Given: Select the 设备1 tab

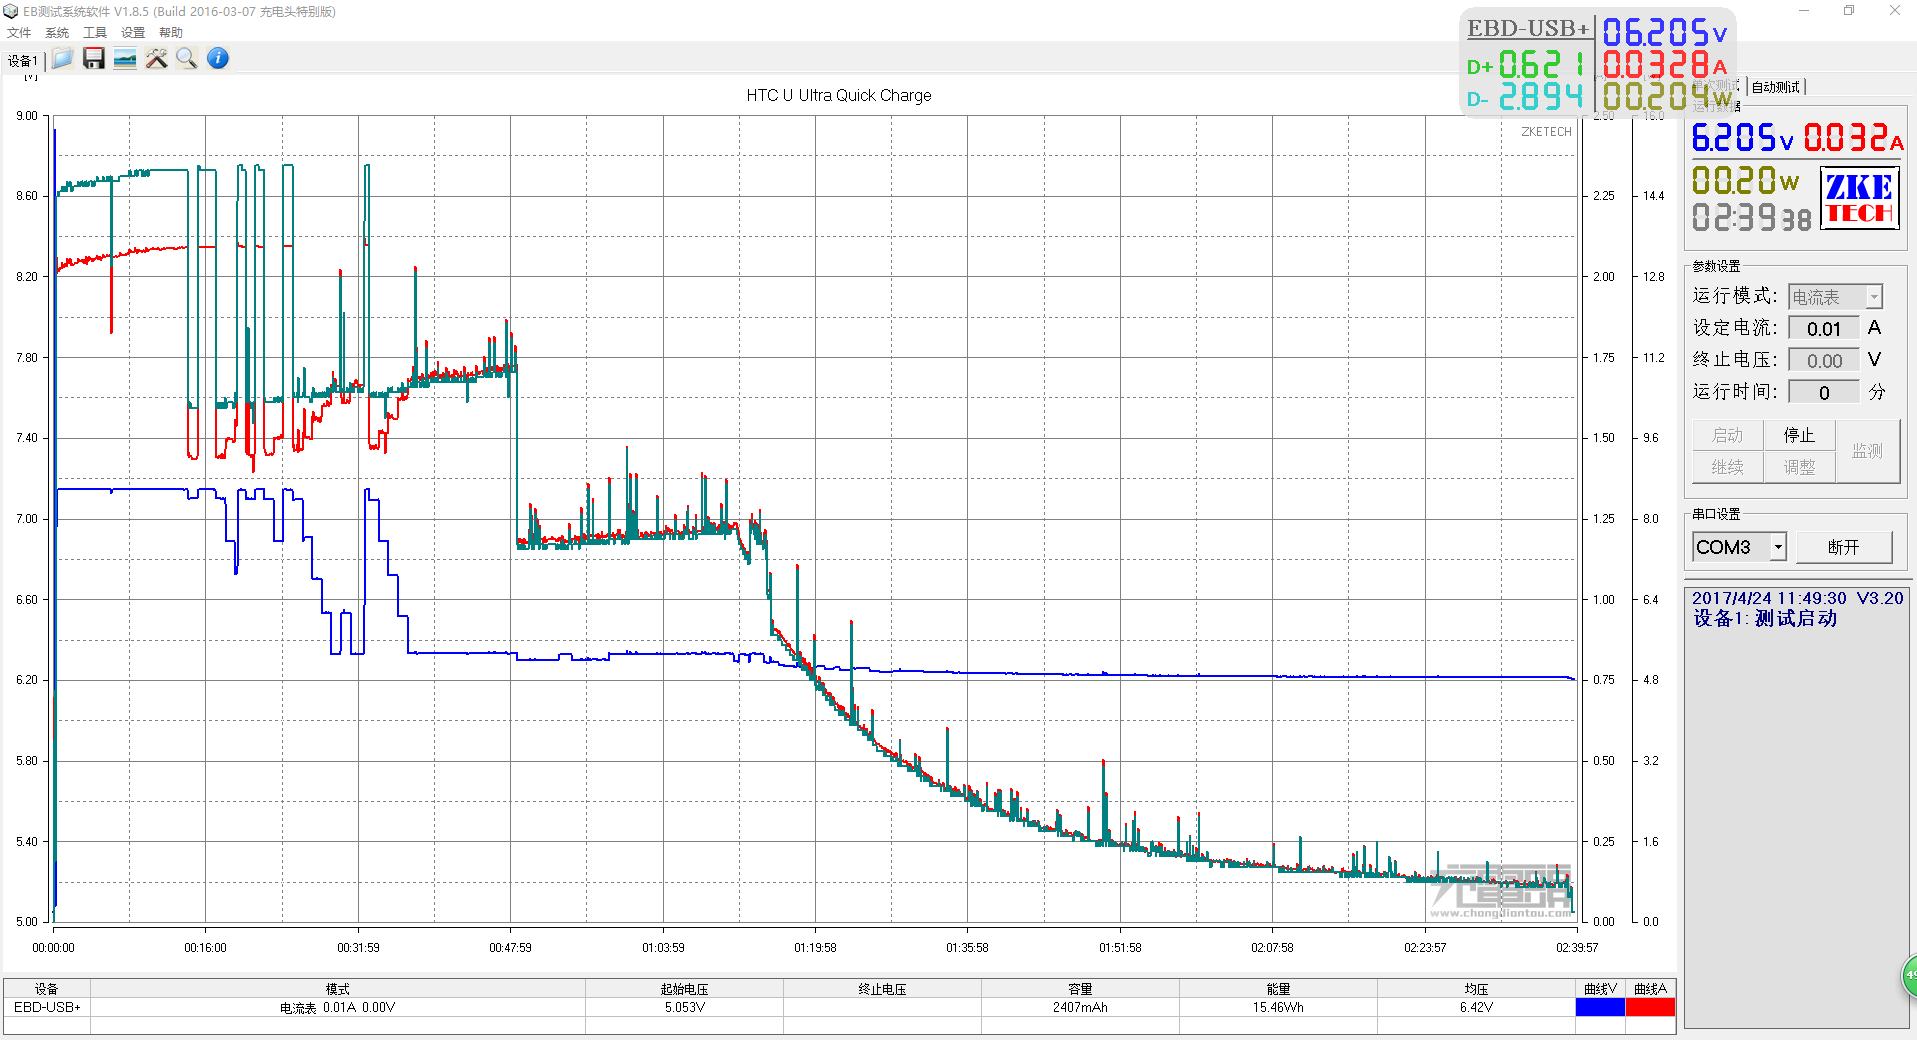Looking at the screenshot, I should tap(22, 61).
